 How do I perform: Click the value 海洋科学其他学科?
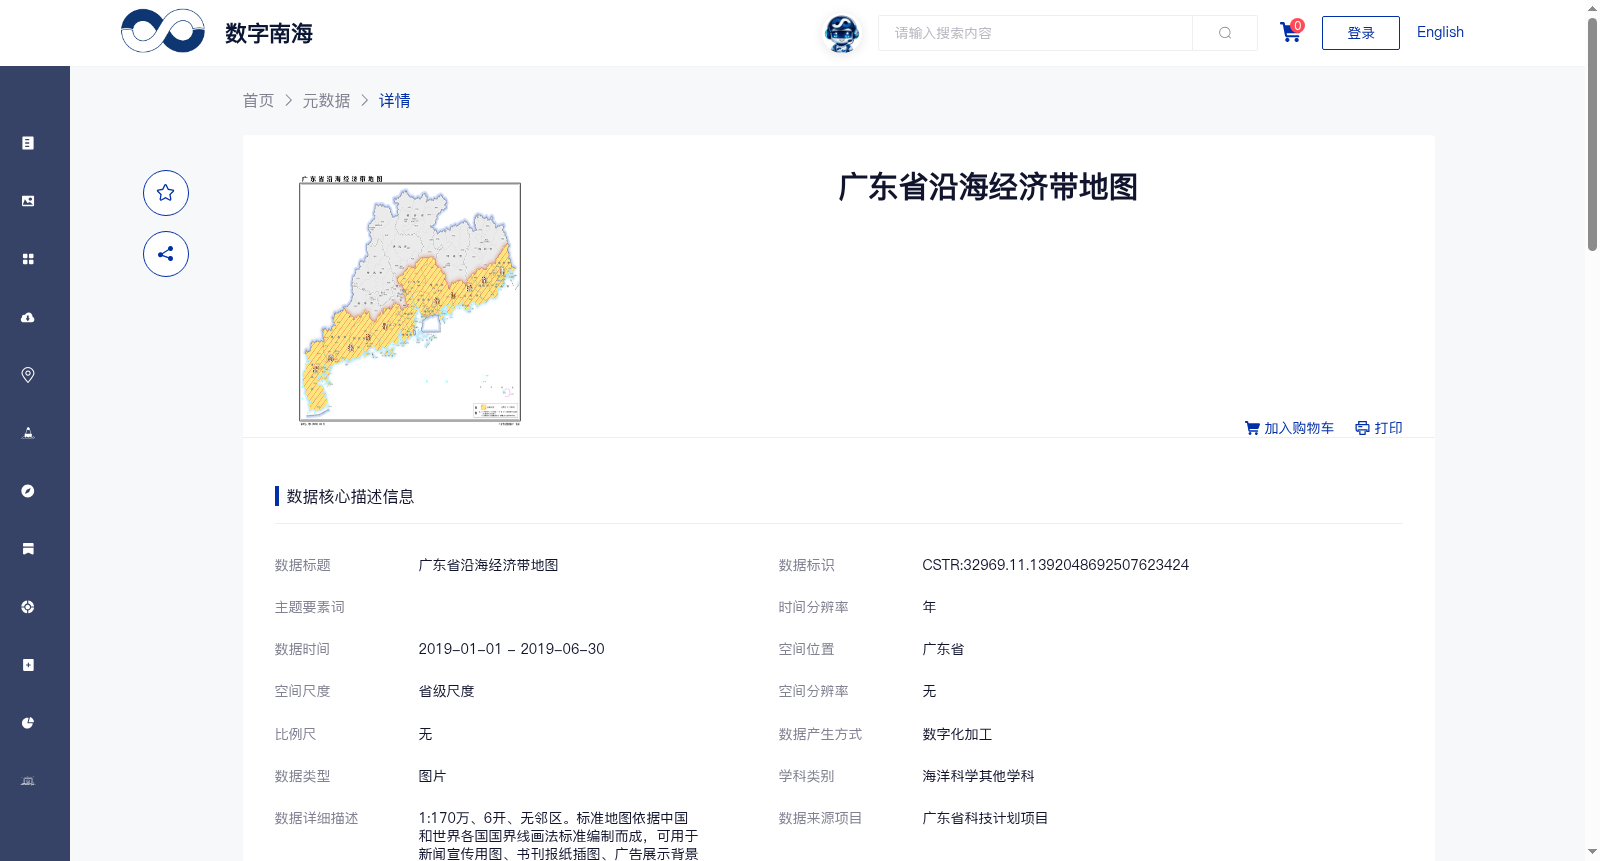[x=978, y=776]
